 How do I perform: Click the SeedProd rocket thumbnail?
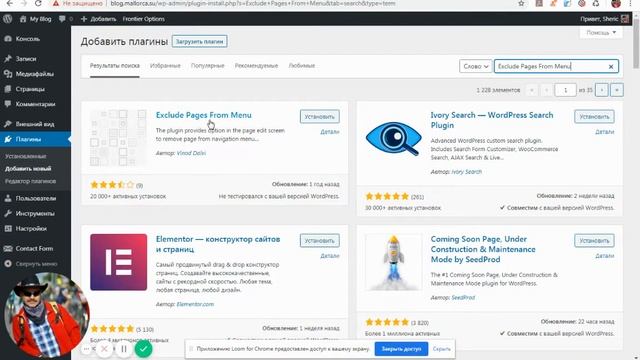click(x=393, y=262)
